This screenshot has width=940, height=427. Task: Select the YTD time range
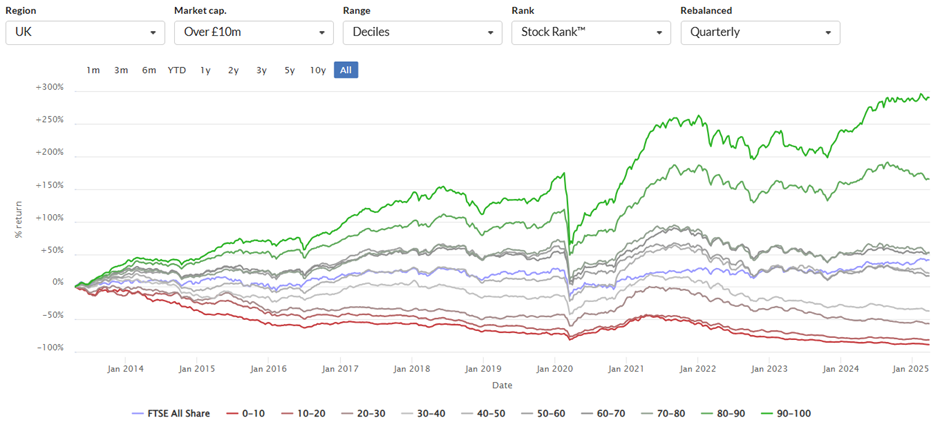[177, 70]
